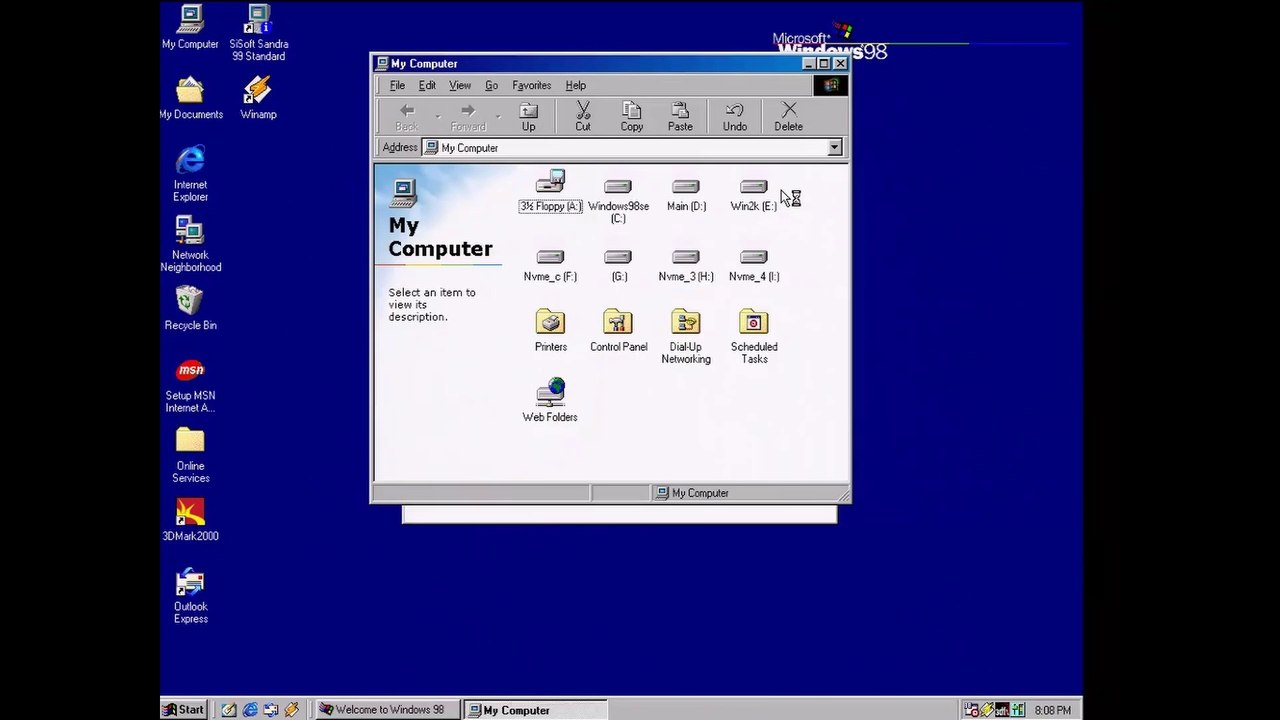Image resolution: width=1280 pixels, height=720 pixels.
Task: Select Internet Explorer desktop icon
Action: [x=190, y=173]
